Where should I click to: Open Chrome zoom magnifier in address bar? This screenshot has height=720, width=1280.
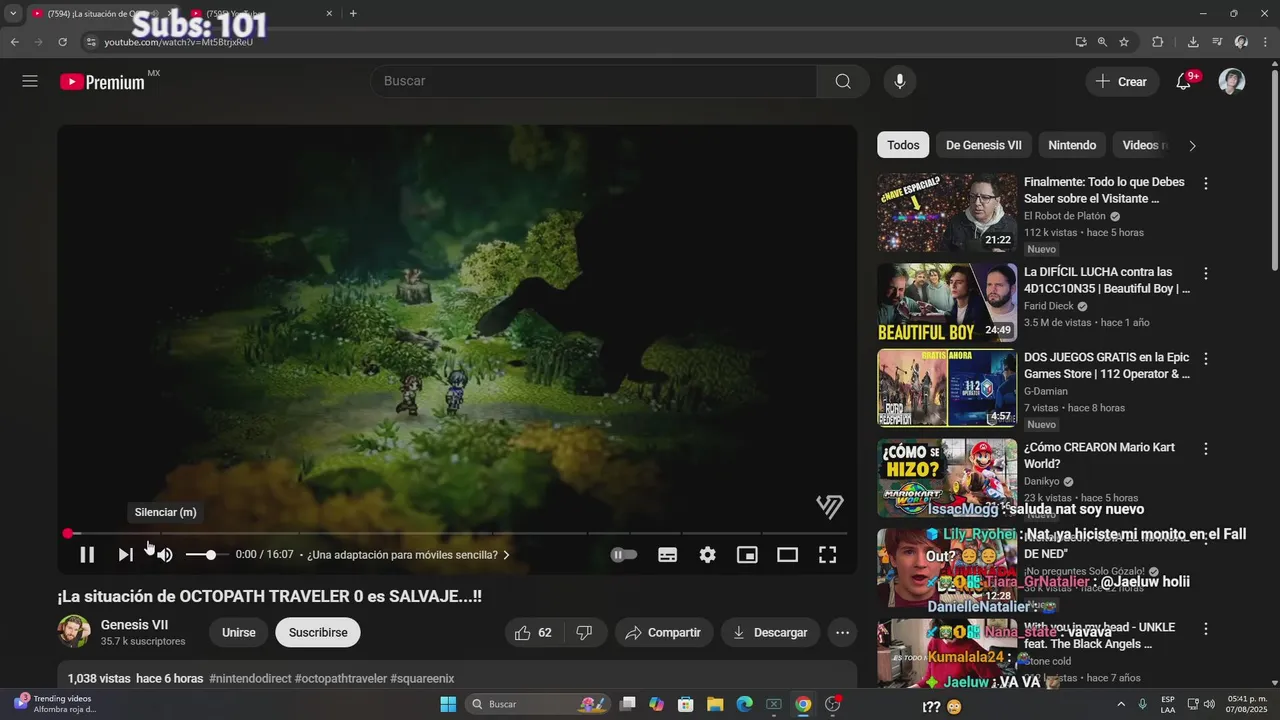tap(1102, 42)
